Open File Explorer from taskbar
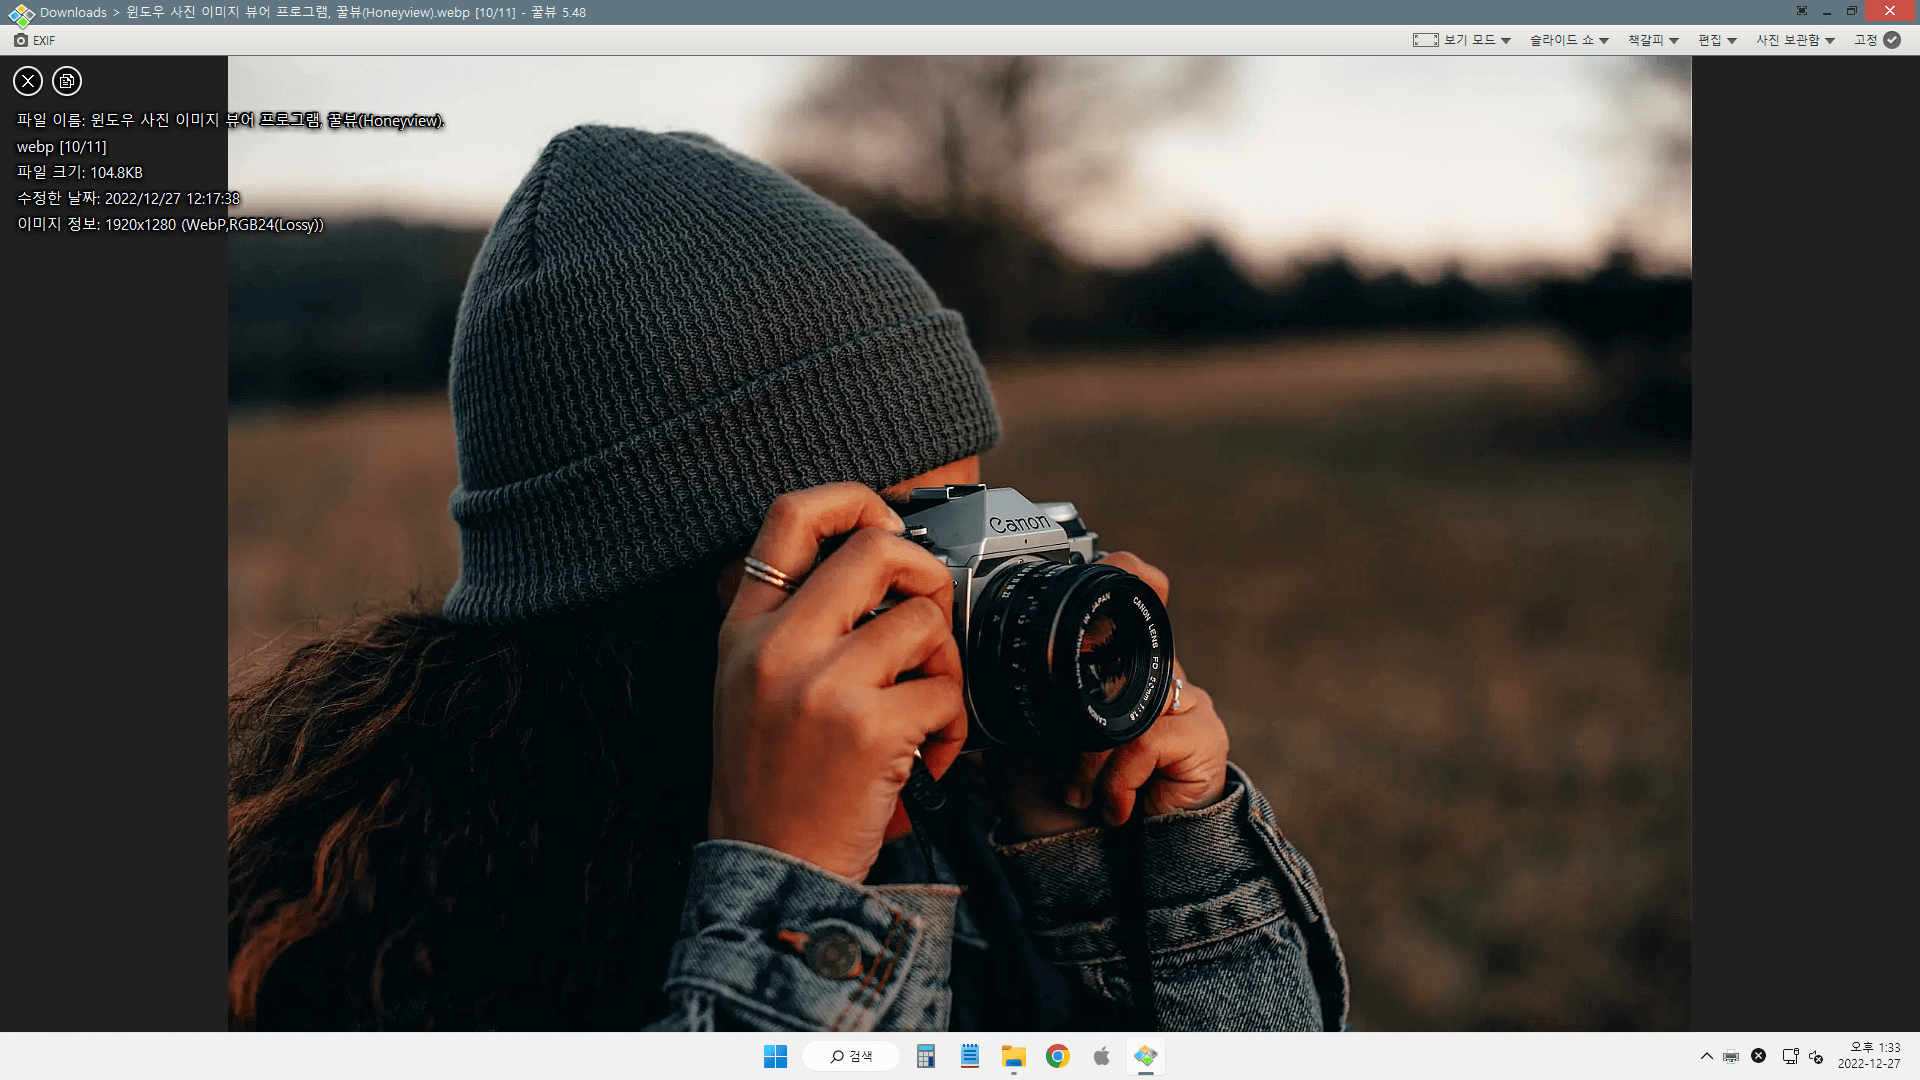The image size is (1920, 1080). click(x=1014, y=1056)
